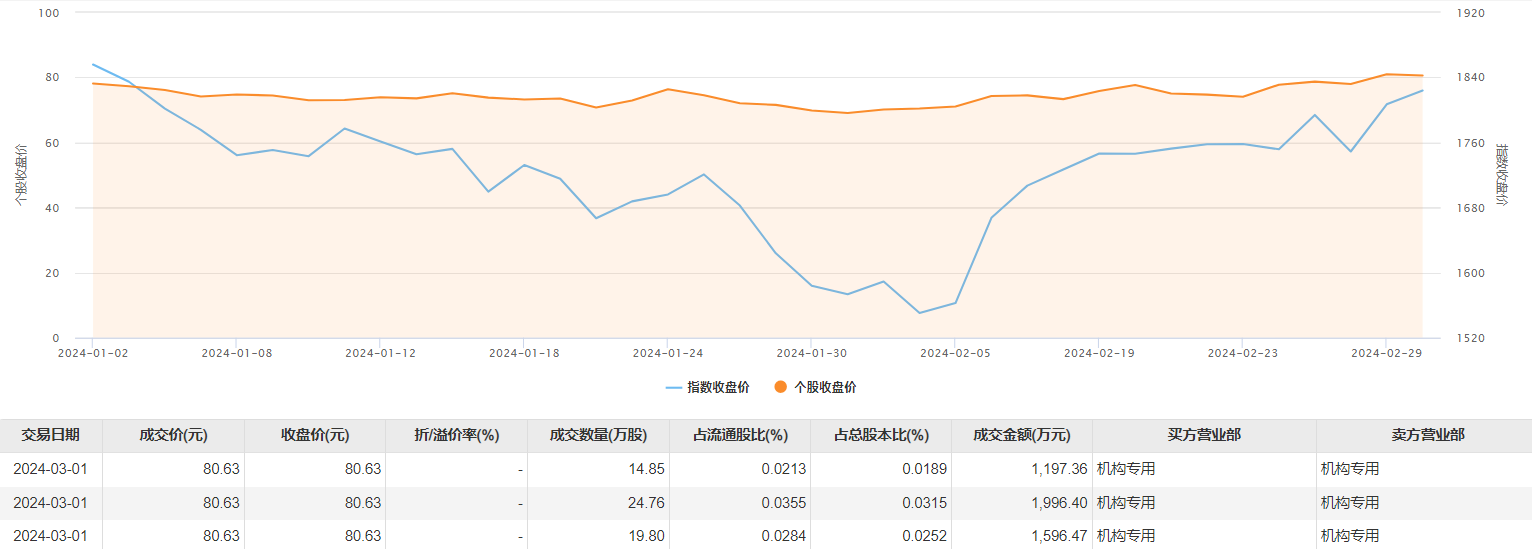This screenshot has width=1532, height=549.
Task: Click the 指数收盘价 right axis title
Action: [x=1502, y=175]
